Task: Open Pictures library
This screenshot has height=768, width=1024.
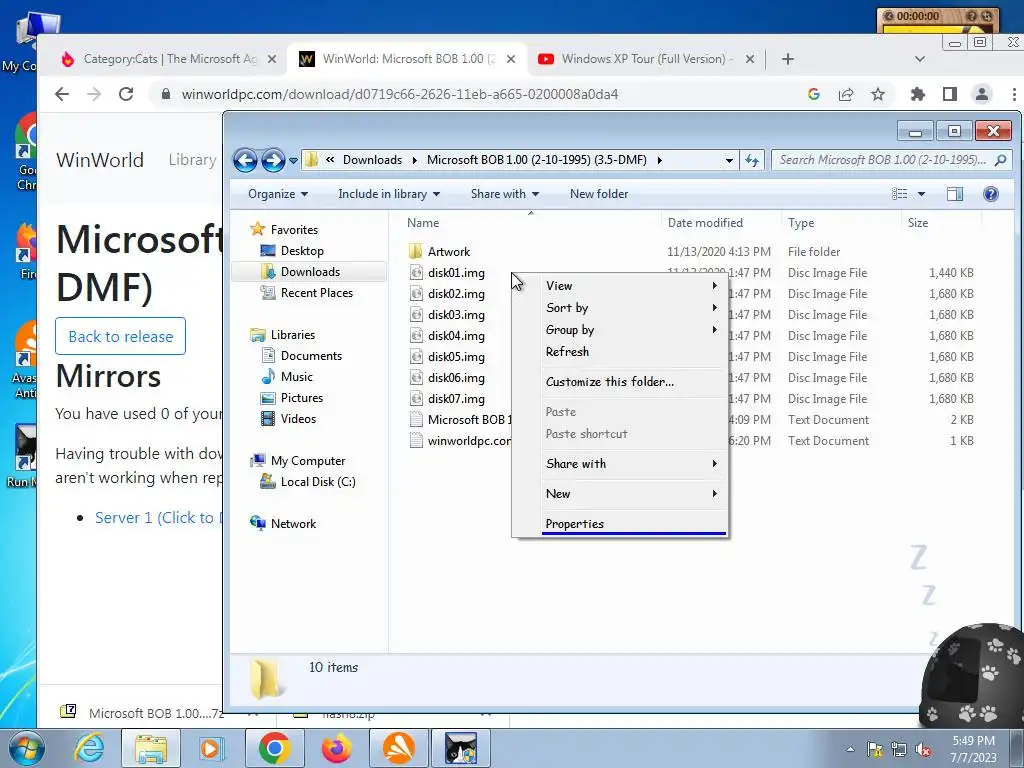Action: tap(292, 398)
